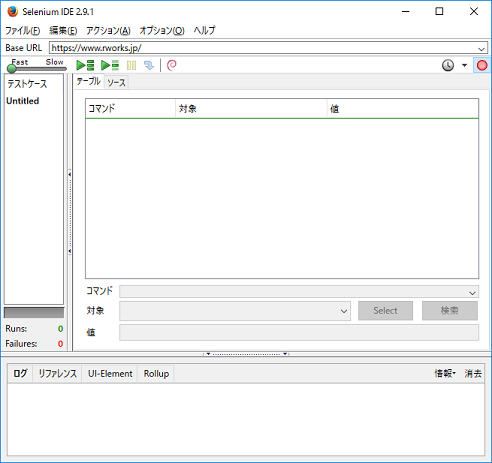Open the アクション(A) menu
492x463 pixels.
click(108, 31)
